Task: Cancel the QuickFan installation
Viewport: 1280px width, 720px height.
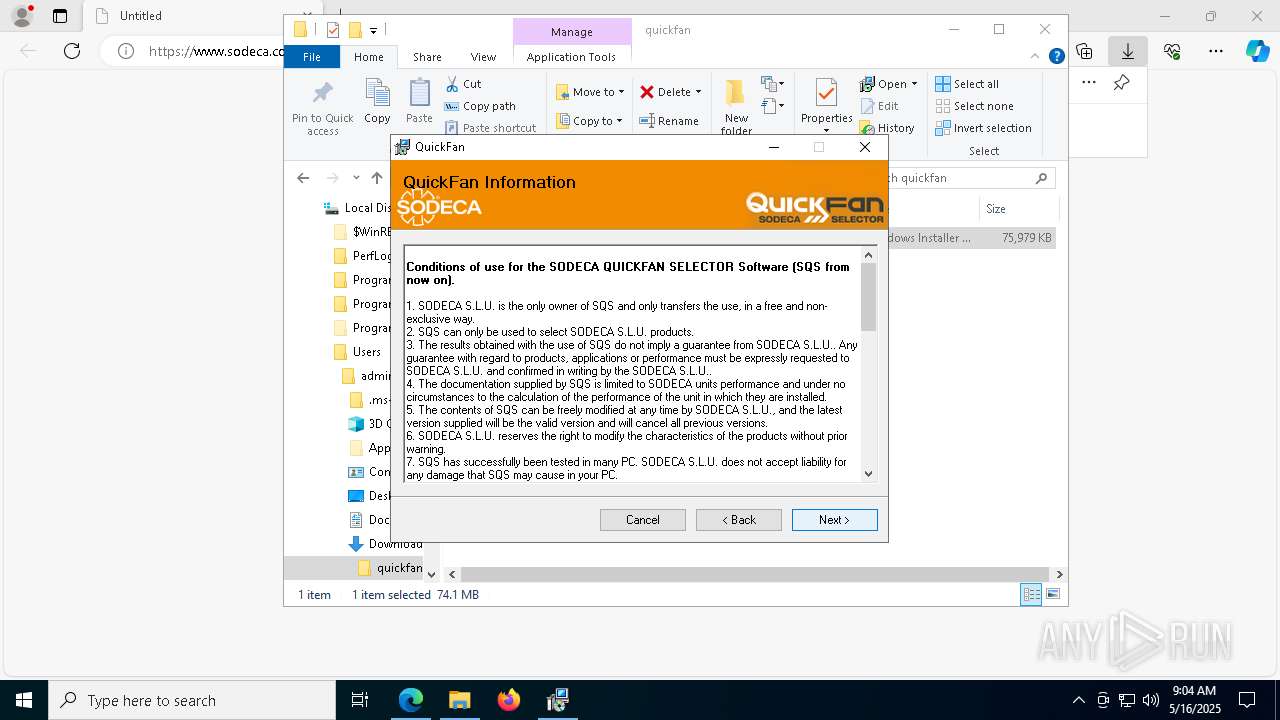Action: pyautogui.click(x=642, y=520)
